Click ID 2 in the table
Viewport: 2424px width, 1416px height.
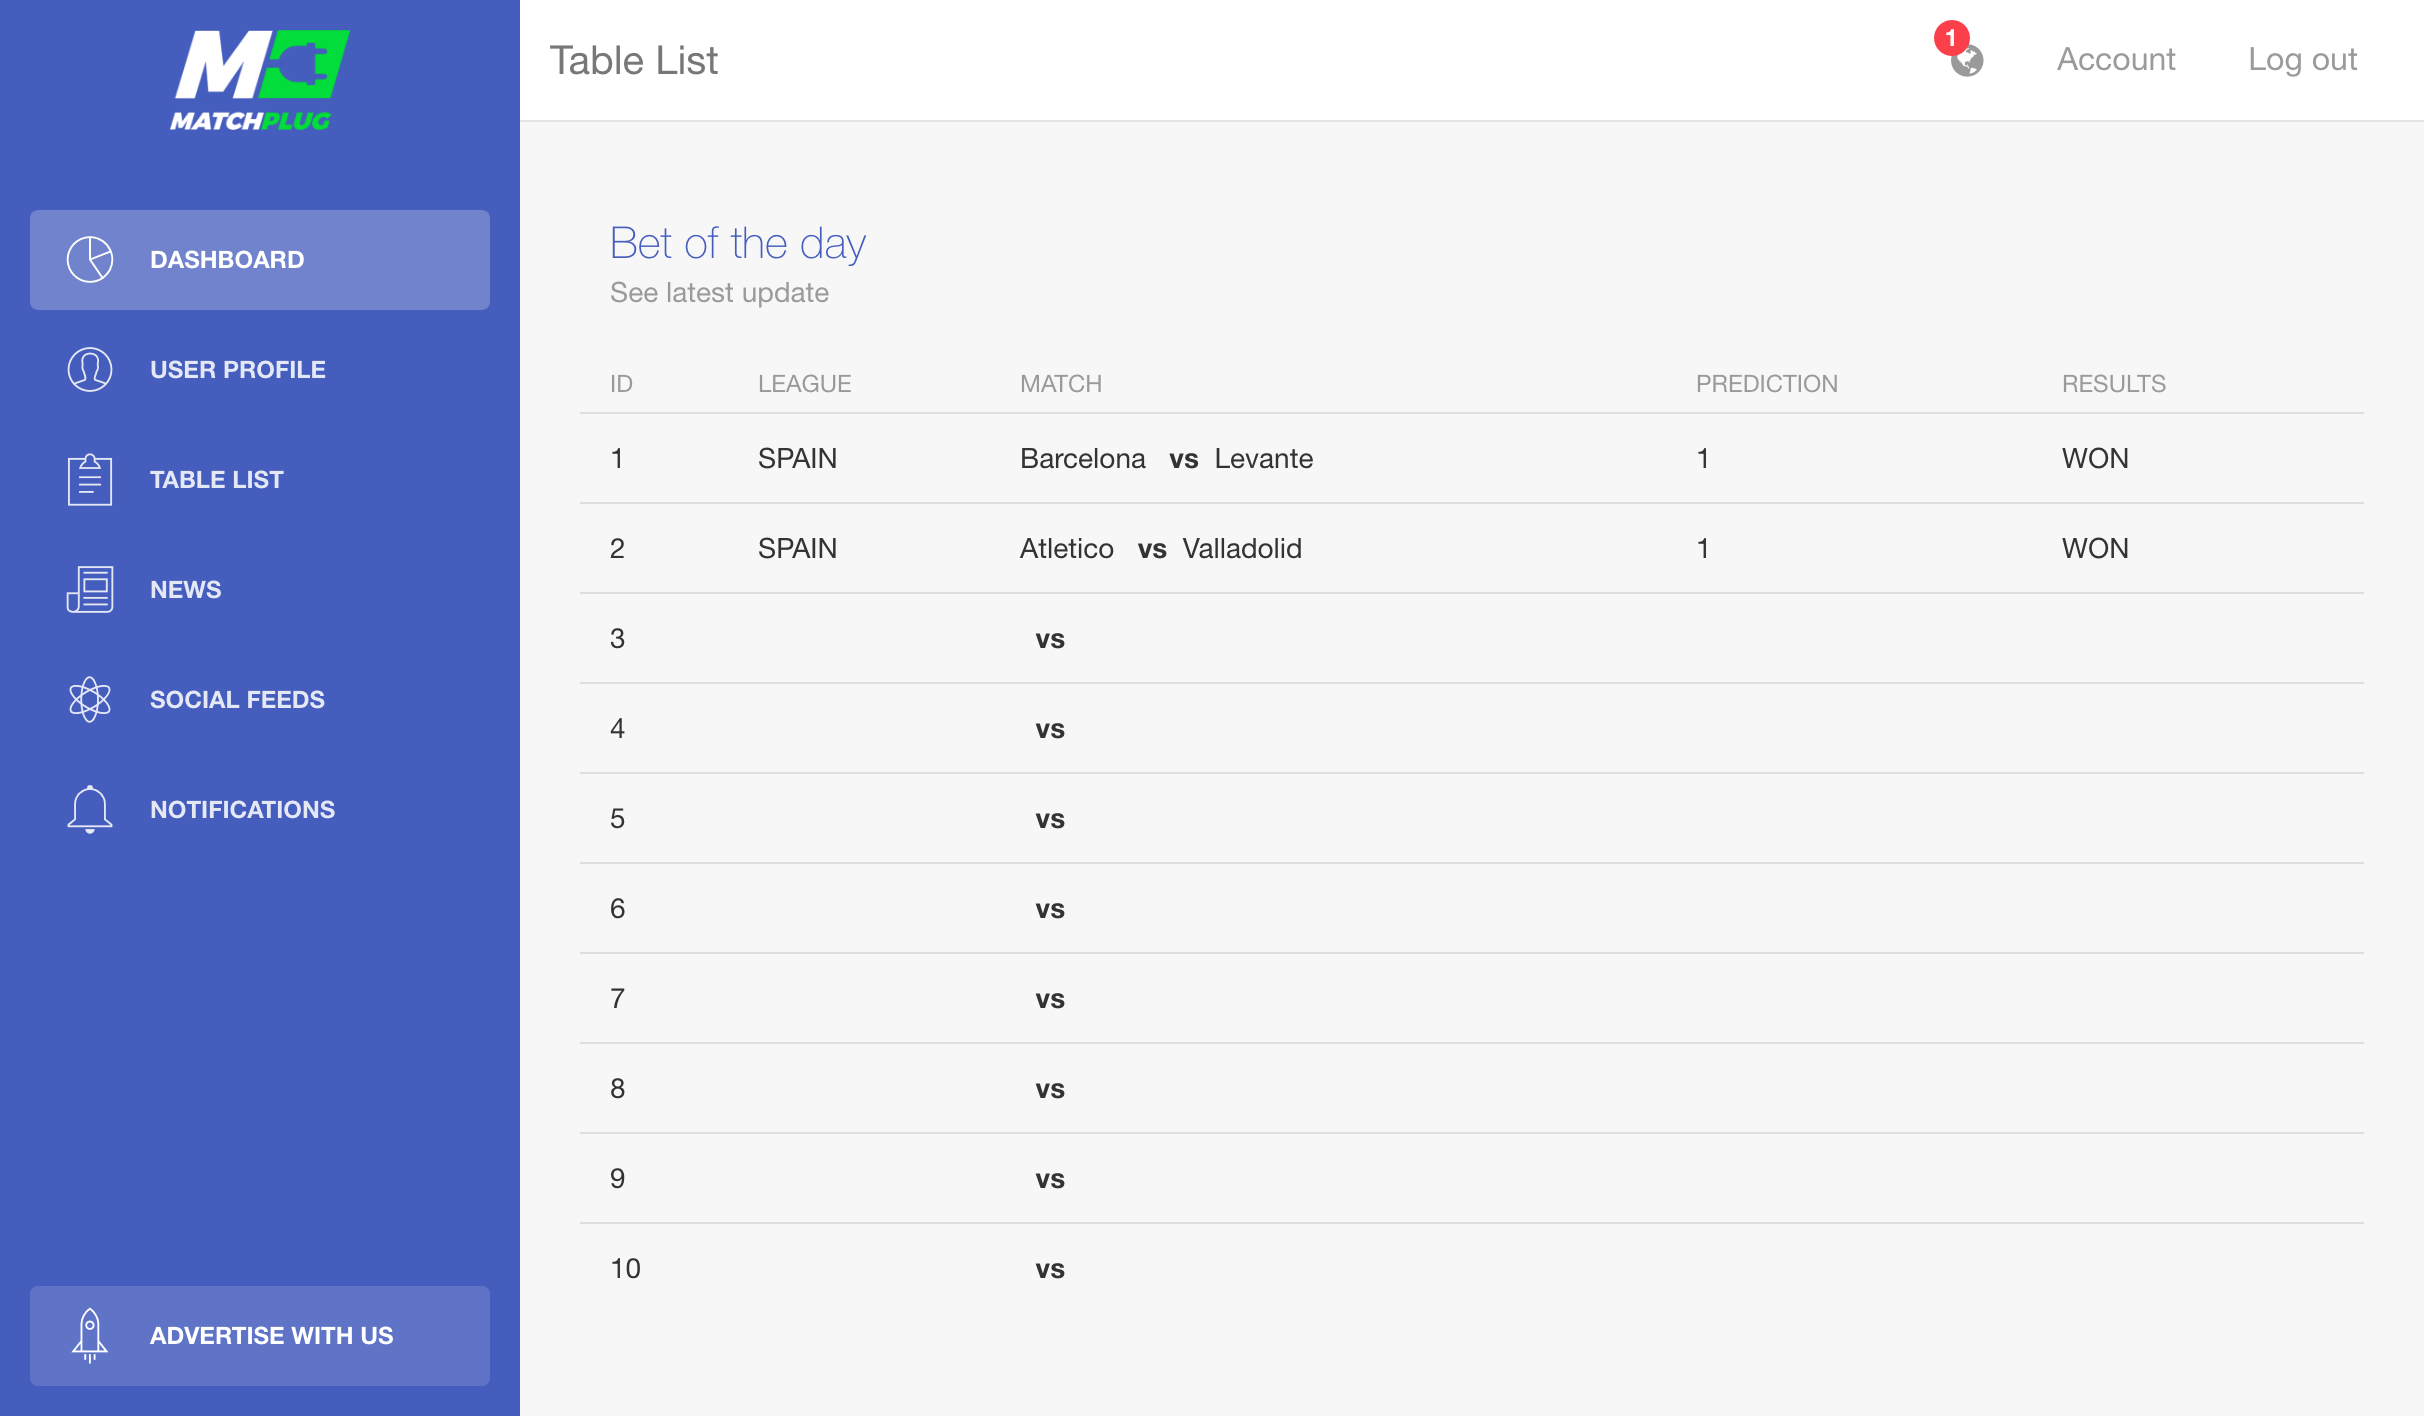click(x=617, y=549)
